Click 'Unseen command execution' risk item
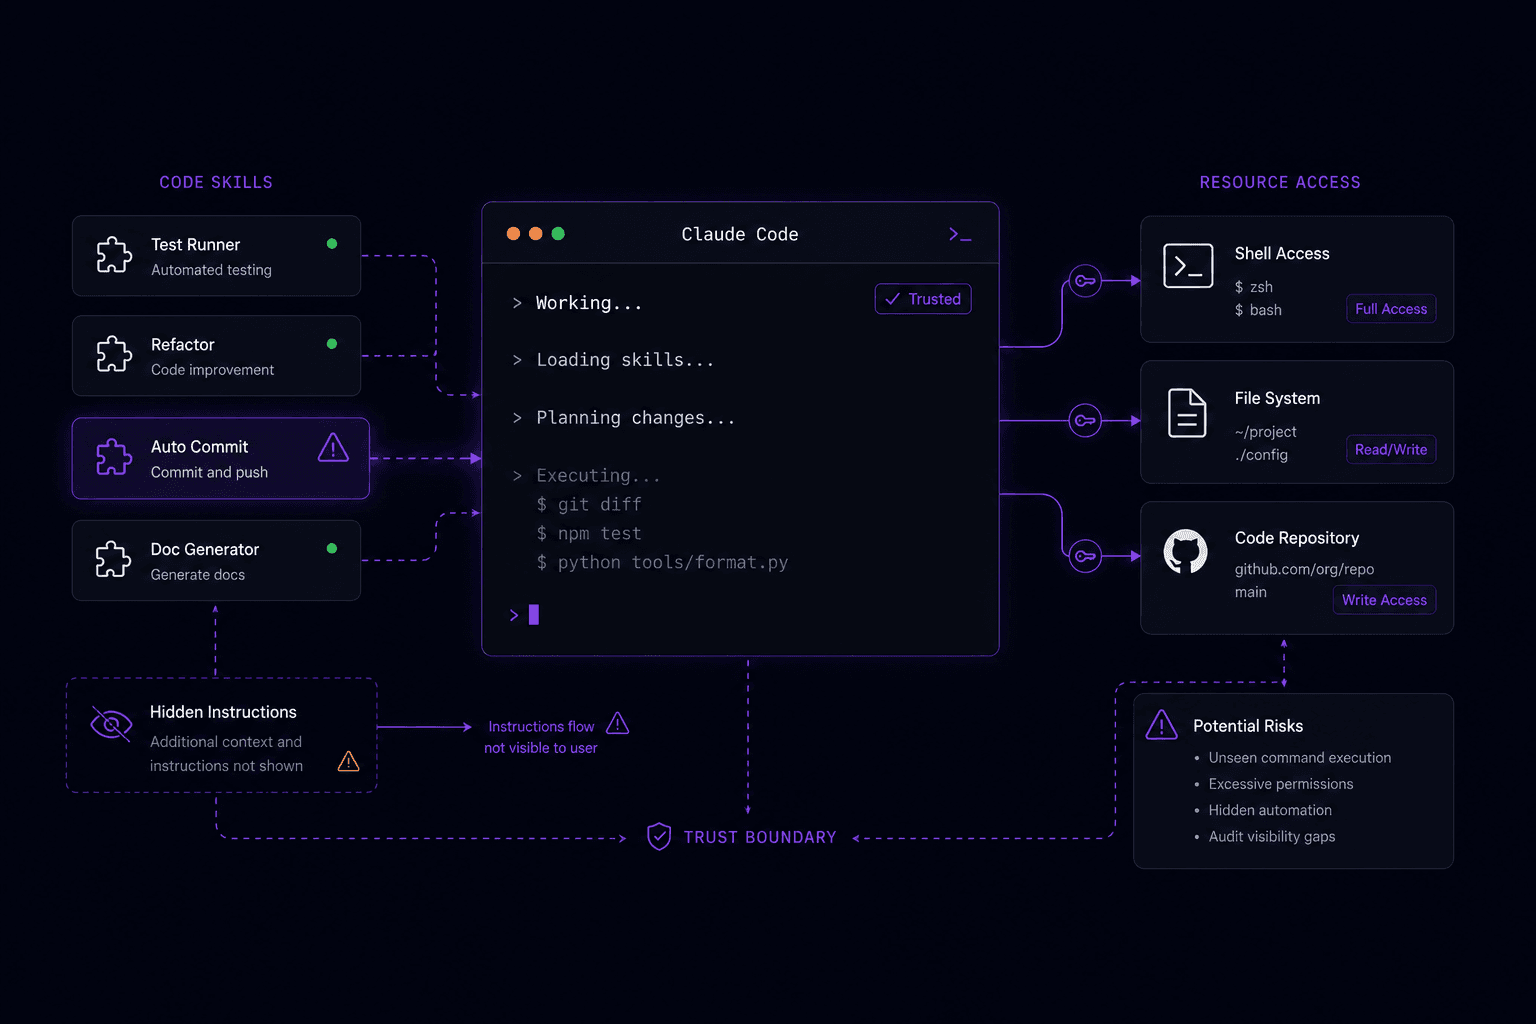 1300,758
